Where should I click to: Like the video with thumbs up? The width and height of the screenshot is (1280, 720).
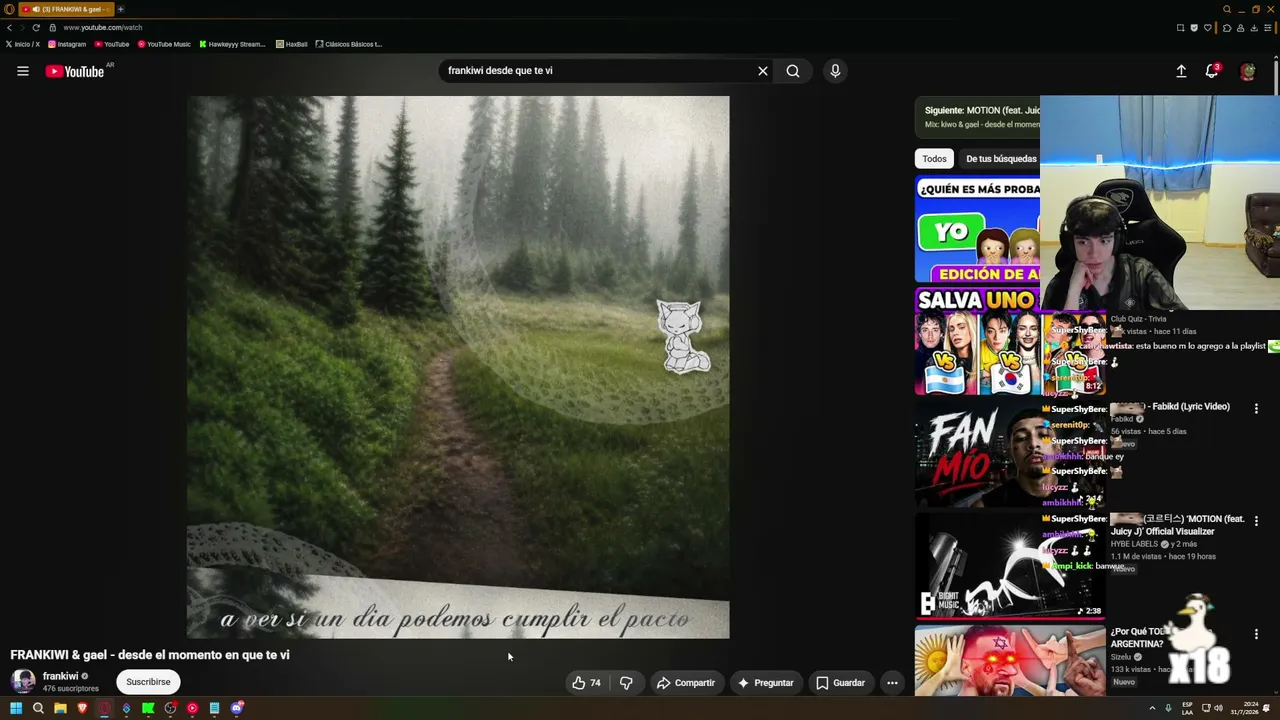587,683
